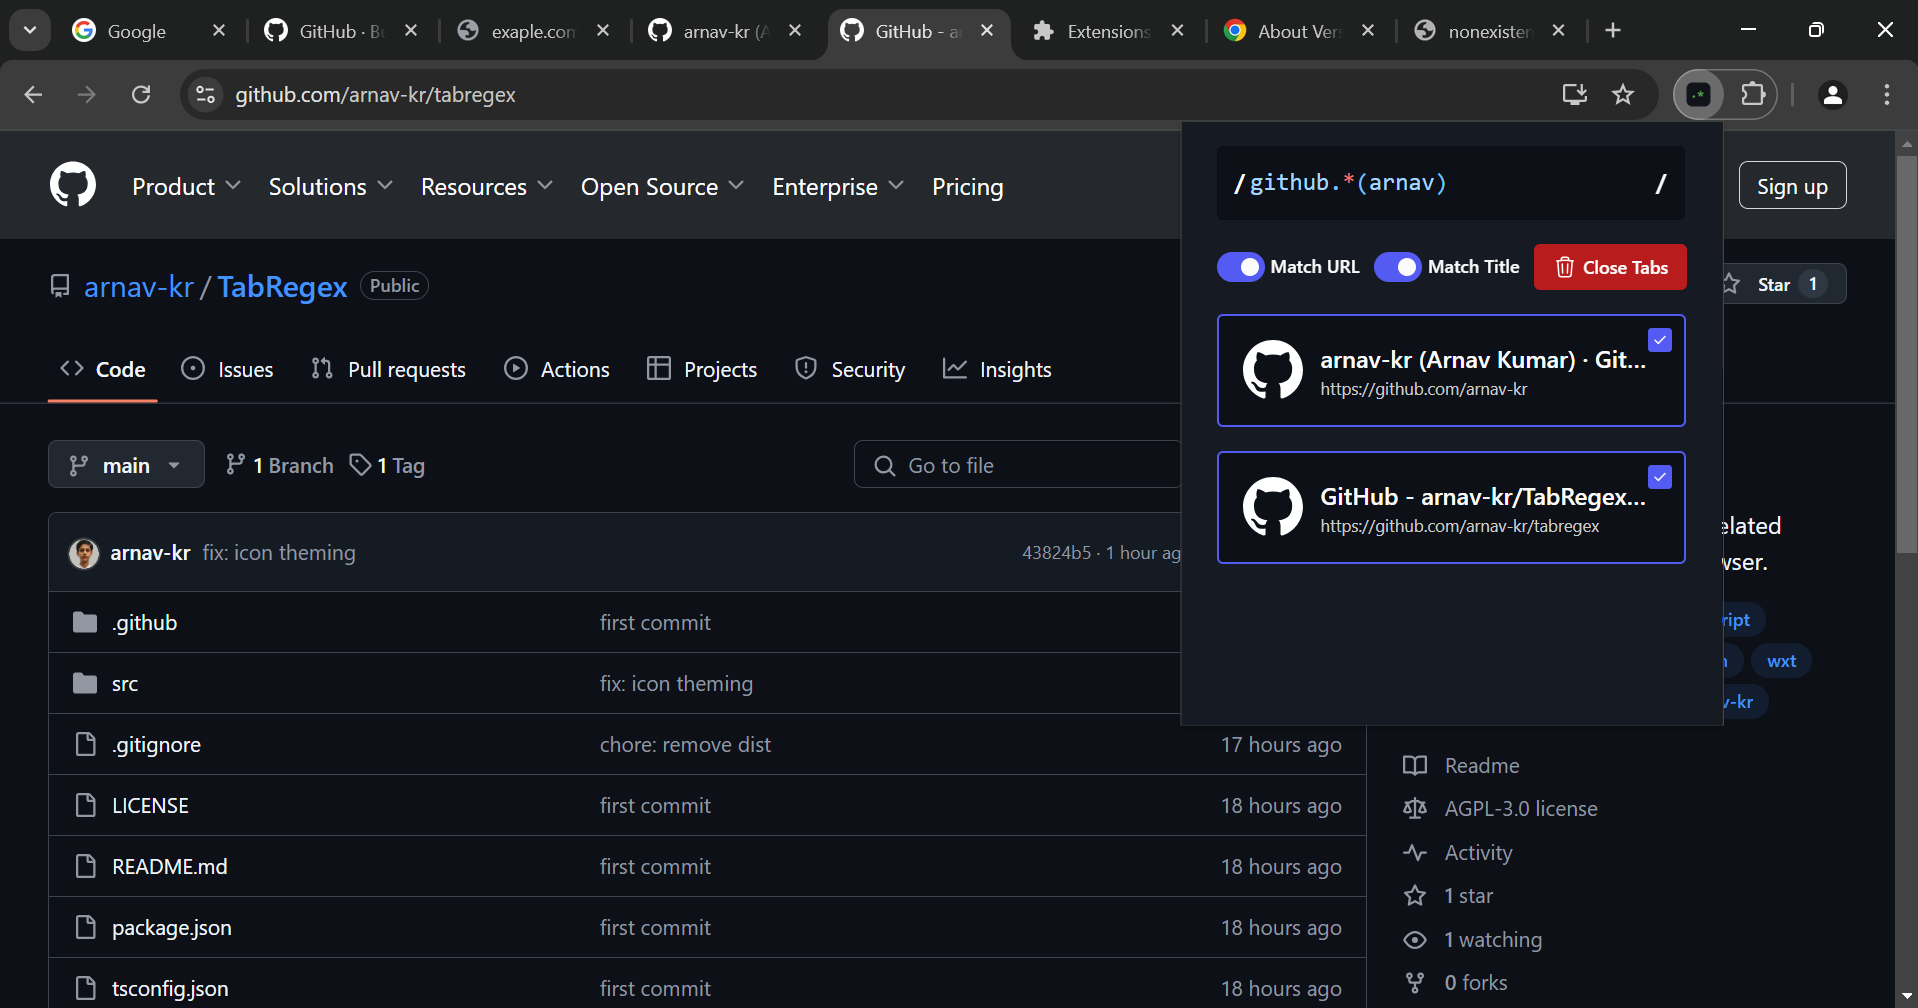Open the Activity link in sidebar
1918x1008 pixels.
[1478, 853]
